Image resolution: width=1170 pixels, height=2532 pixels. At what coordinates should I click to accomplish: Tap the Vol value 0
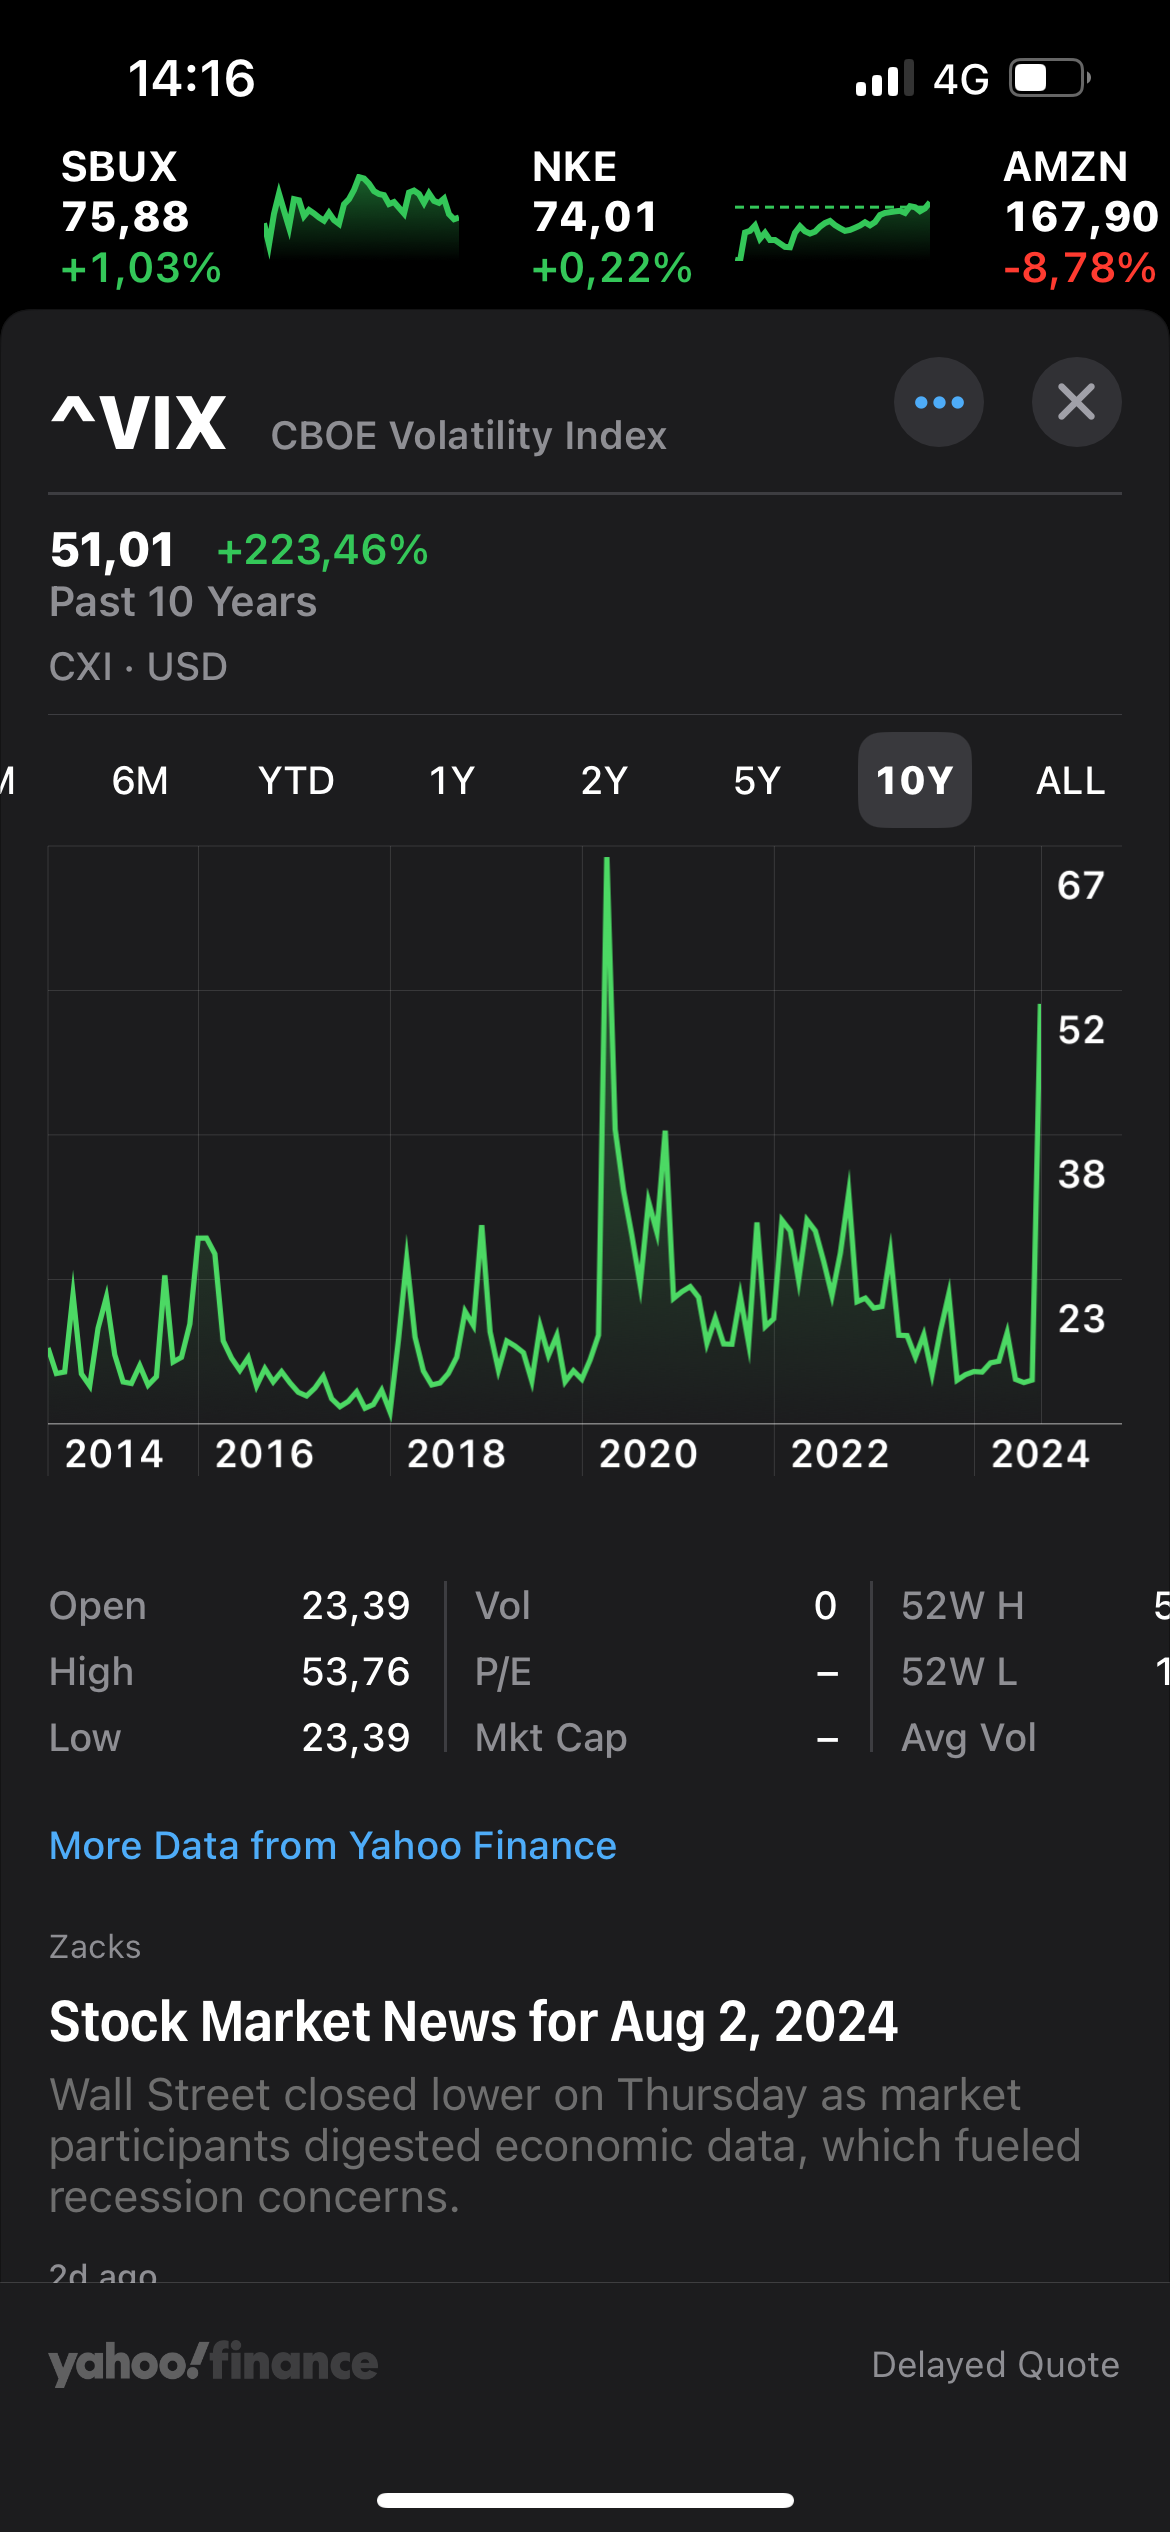pos(825,1605)
